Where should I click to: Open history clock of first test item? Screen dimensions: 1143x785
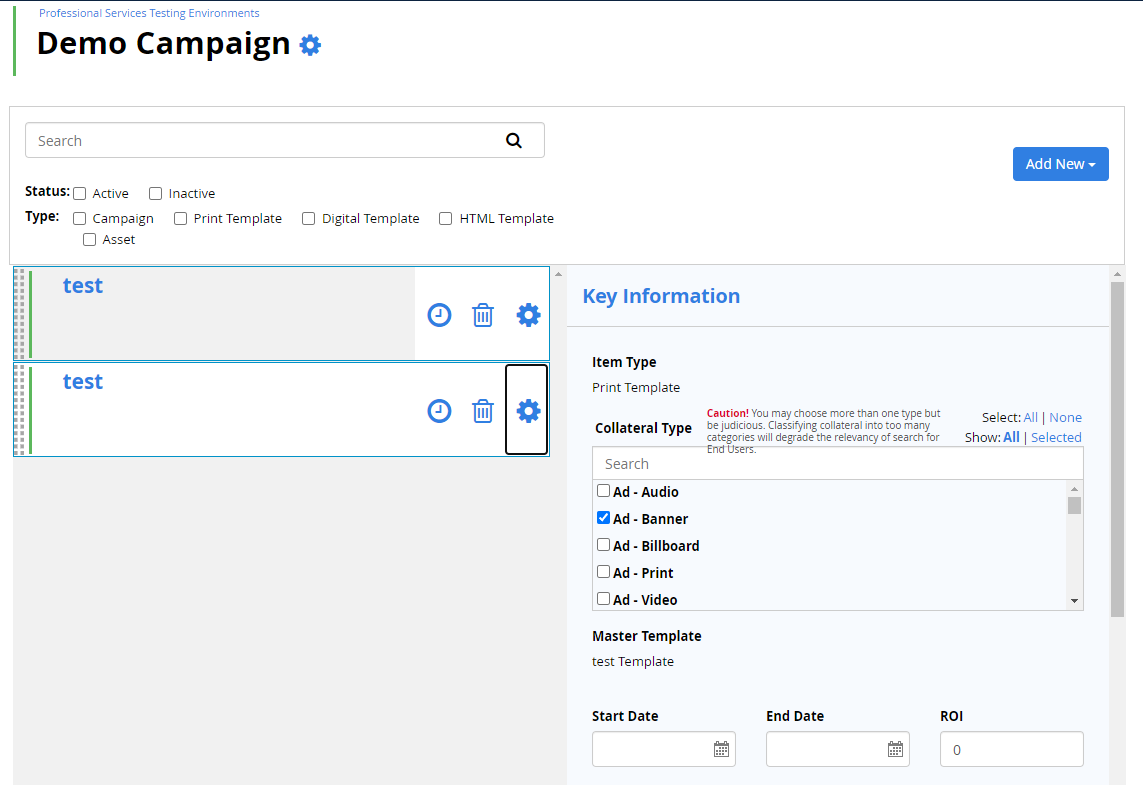point(439,315)
